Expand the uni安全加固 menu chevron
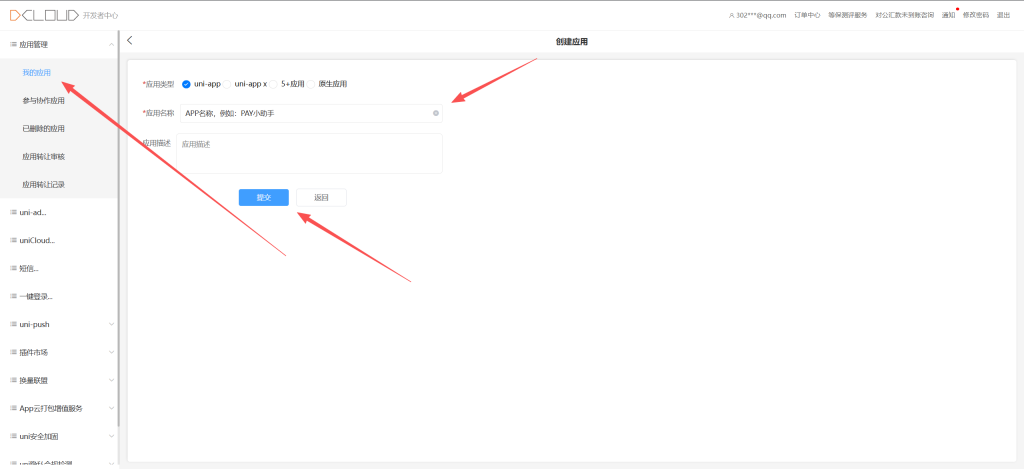This screenshot has width=1024, height=469. tap(111, 436)
